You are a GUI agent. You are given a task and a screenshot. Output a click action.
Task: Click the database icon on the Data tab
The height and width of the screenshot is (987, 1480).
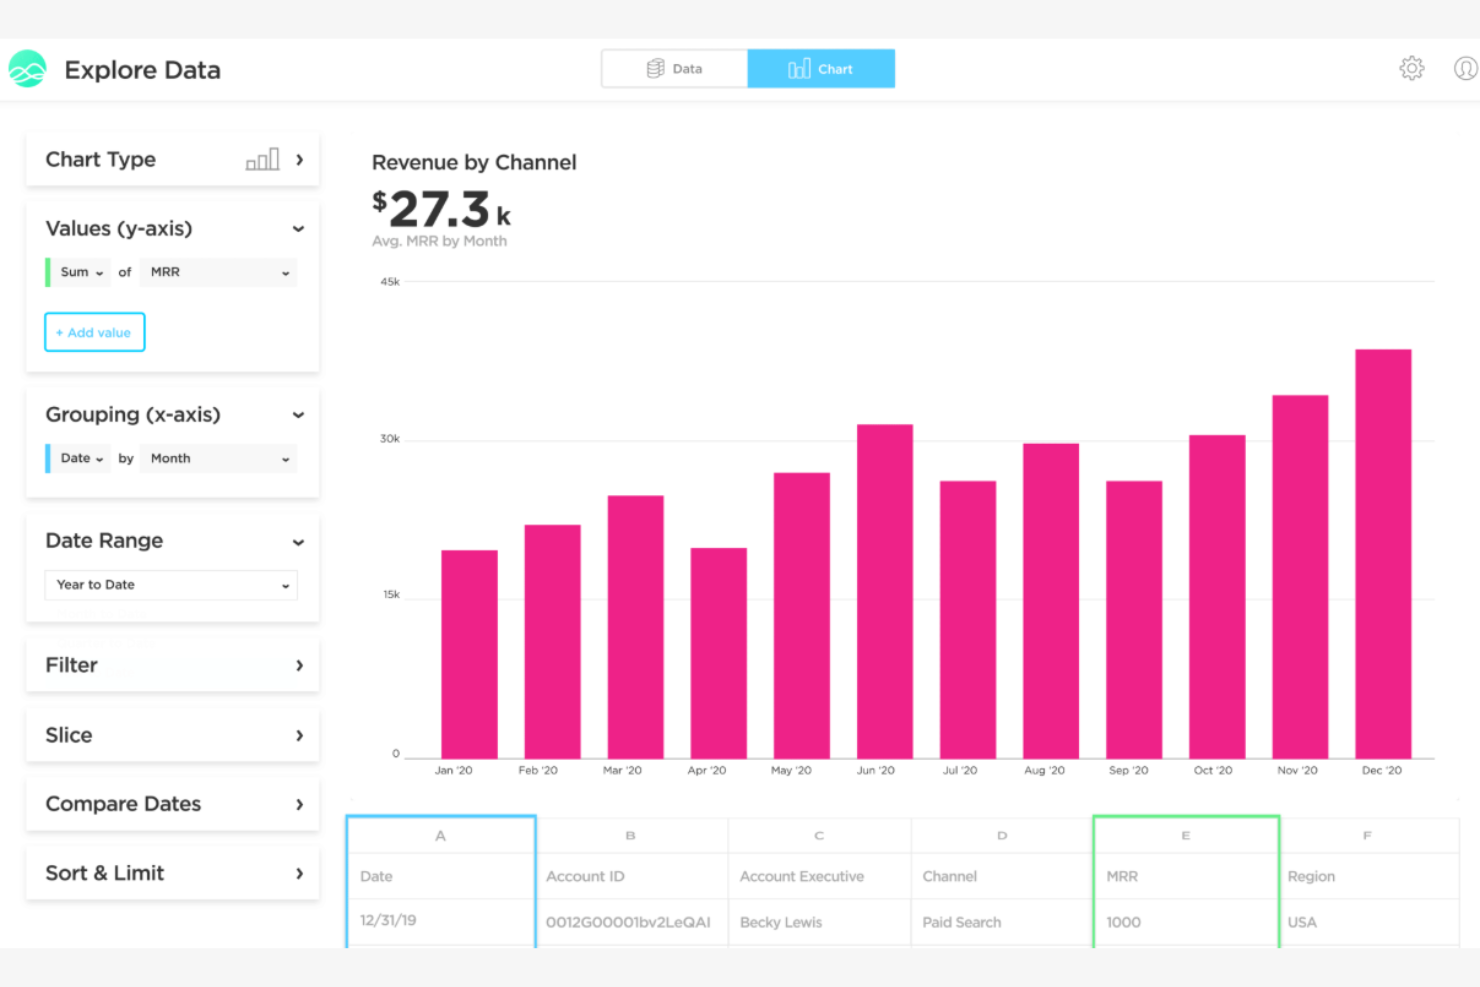point(655,68)
